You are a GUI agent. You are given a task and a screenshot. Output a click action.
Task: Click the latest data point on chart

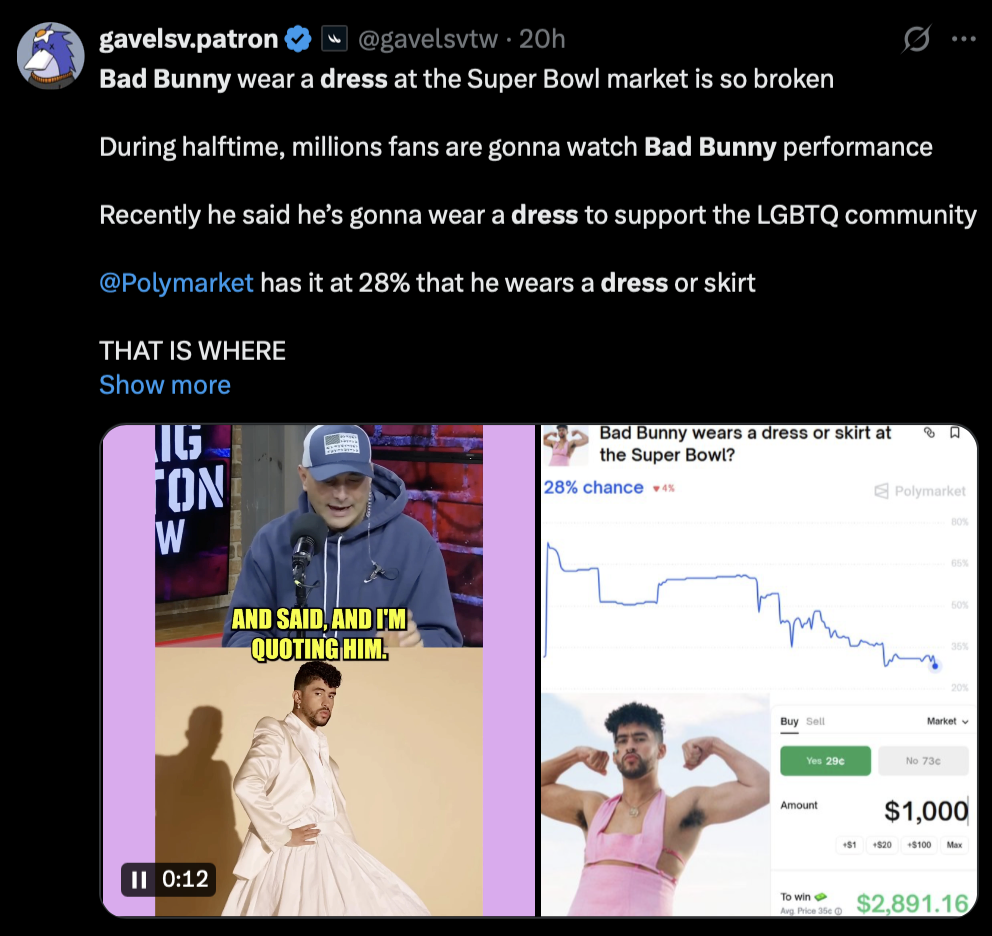pos(935,665)
